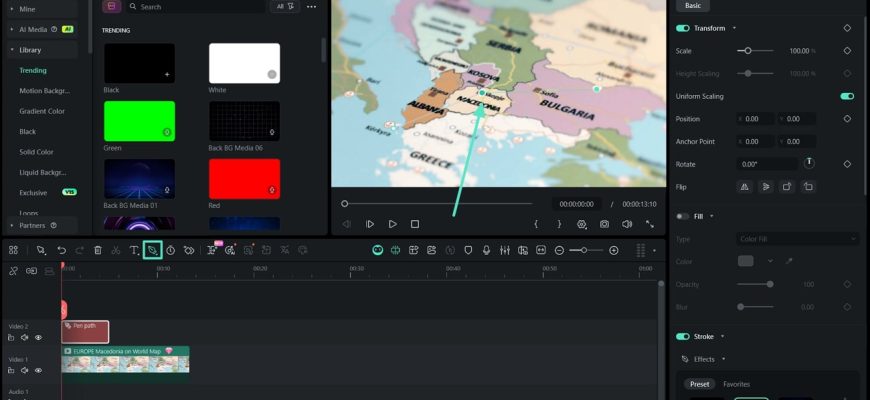The image size is (870, 400).
Task: Click the Mark In curly bracket
Action: point(536,224)
